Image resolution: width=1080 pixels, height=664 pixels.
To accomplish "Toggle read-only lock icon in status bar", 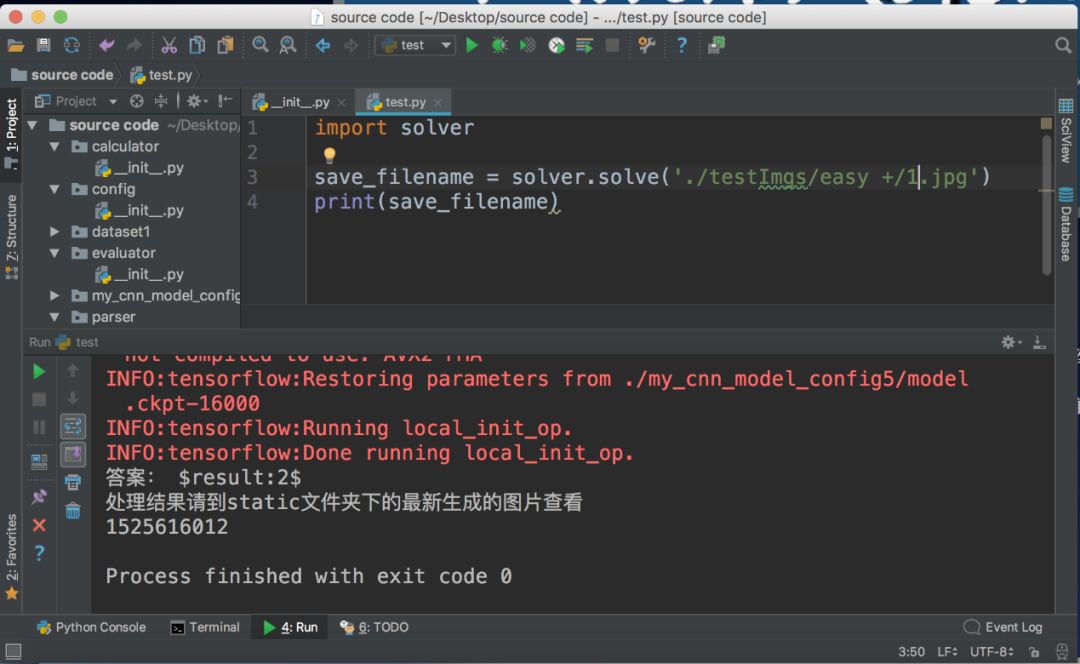I will (x=1034, y=652).
